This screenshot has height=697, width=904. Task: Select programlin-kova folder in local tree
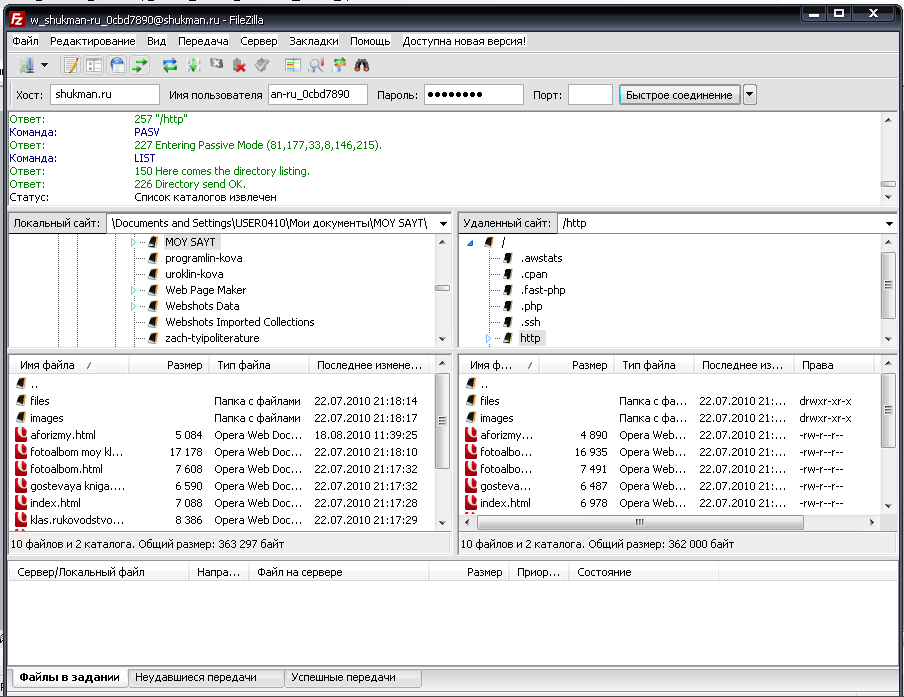click(204, 258)
